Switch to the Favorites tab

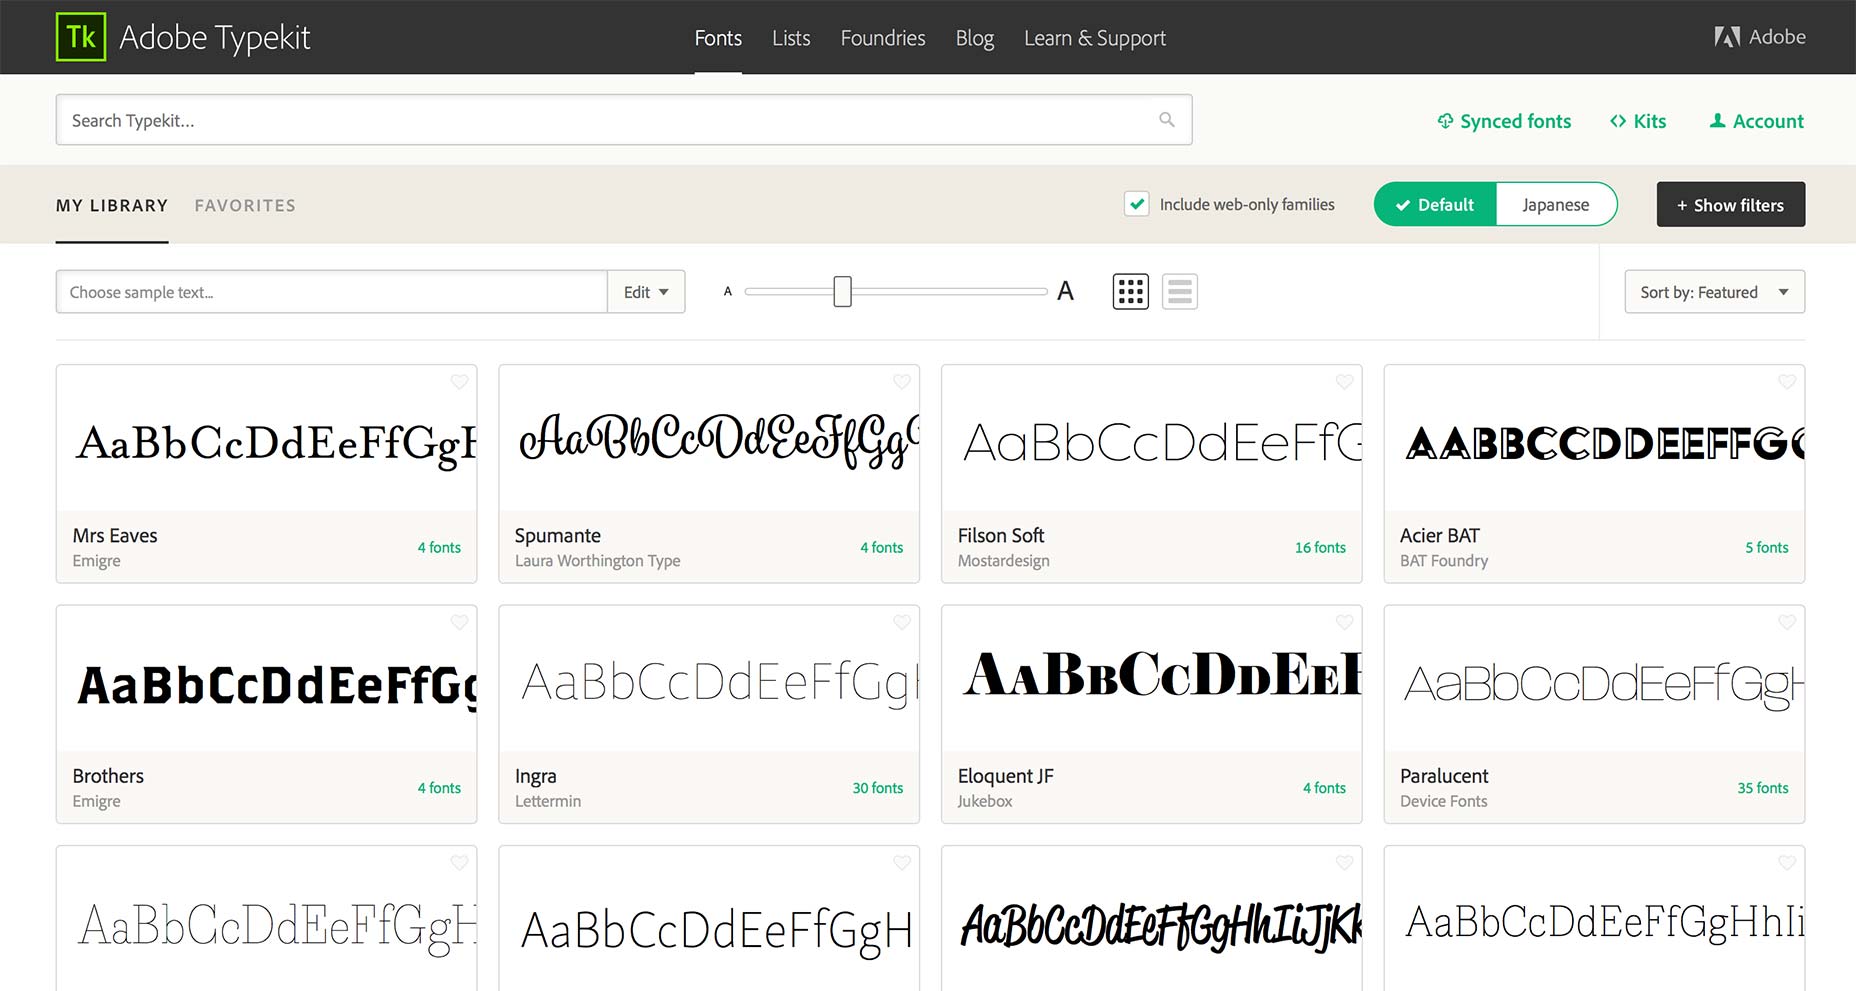pyautogui.click(x=245, y=205)
